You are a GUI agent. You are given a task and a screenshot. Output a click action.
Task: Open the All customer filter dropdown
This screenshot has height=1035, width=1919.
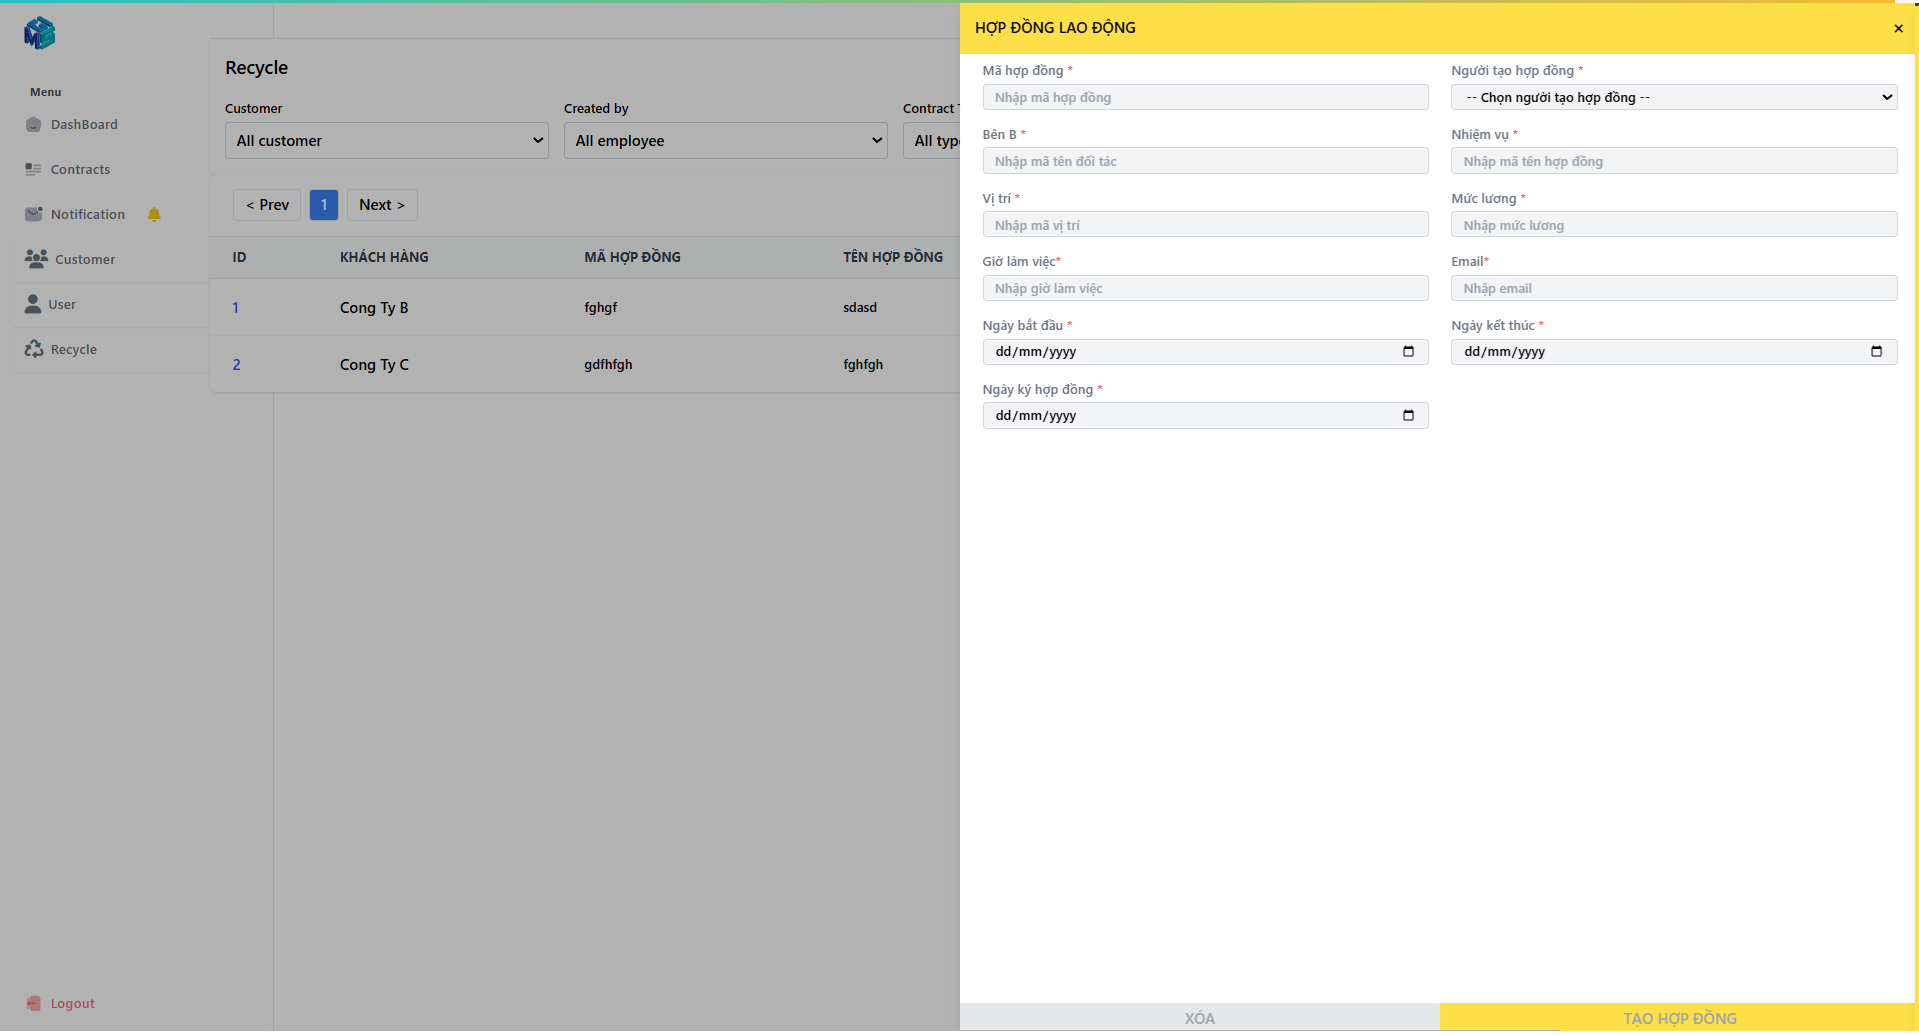tap(386, 141)
